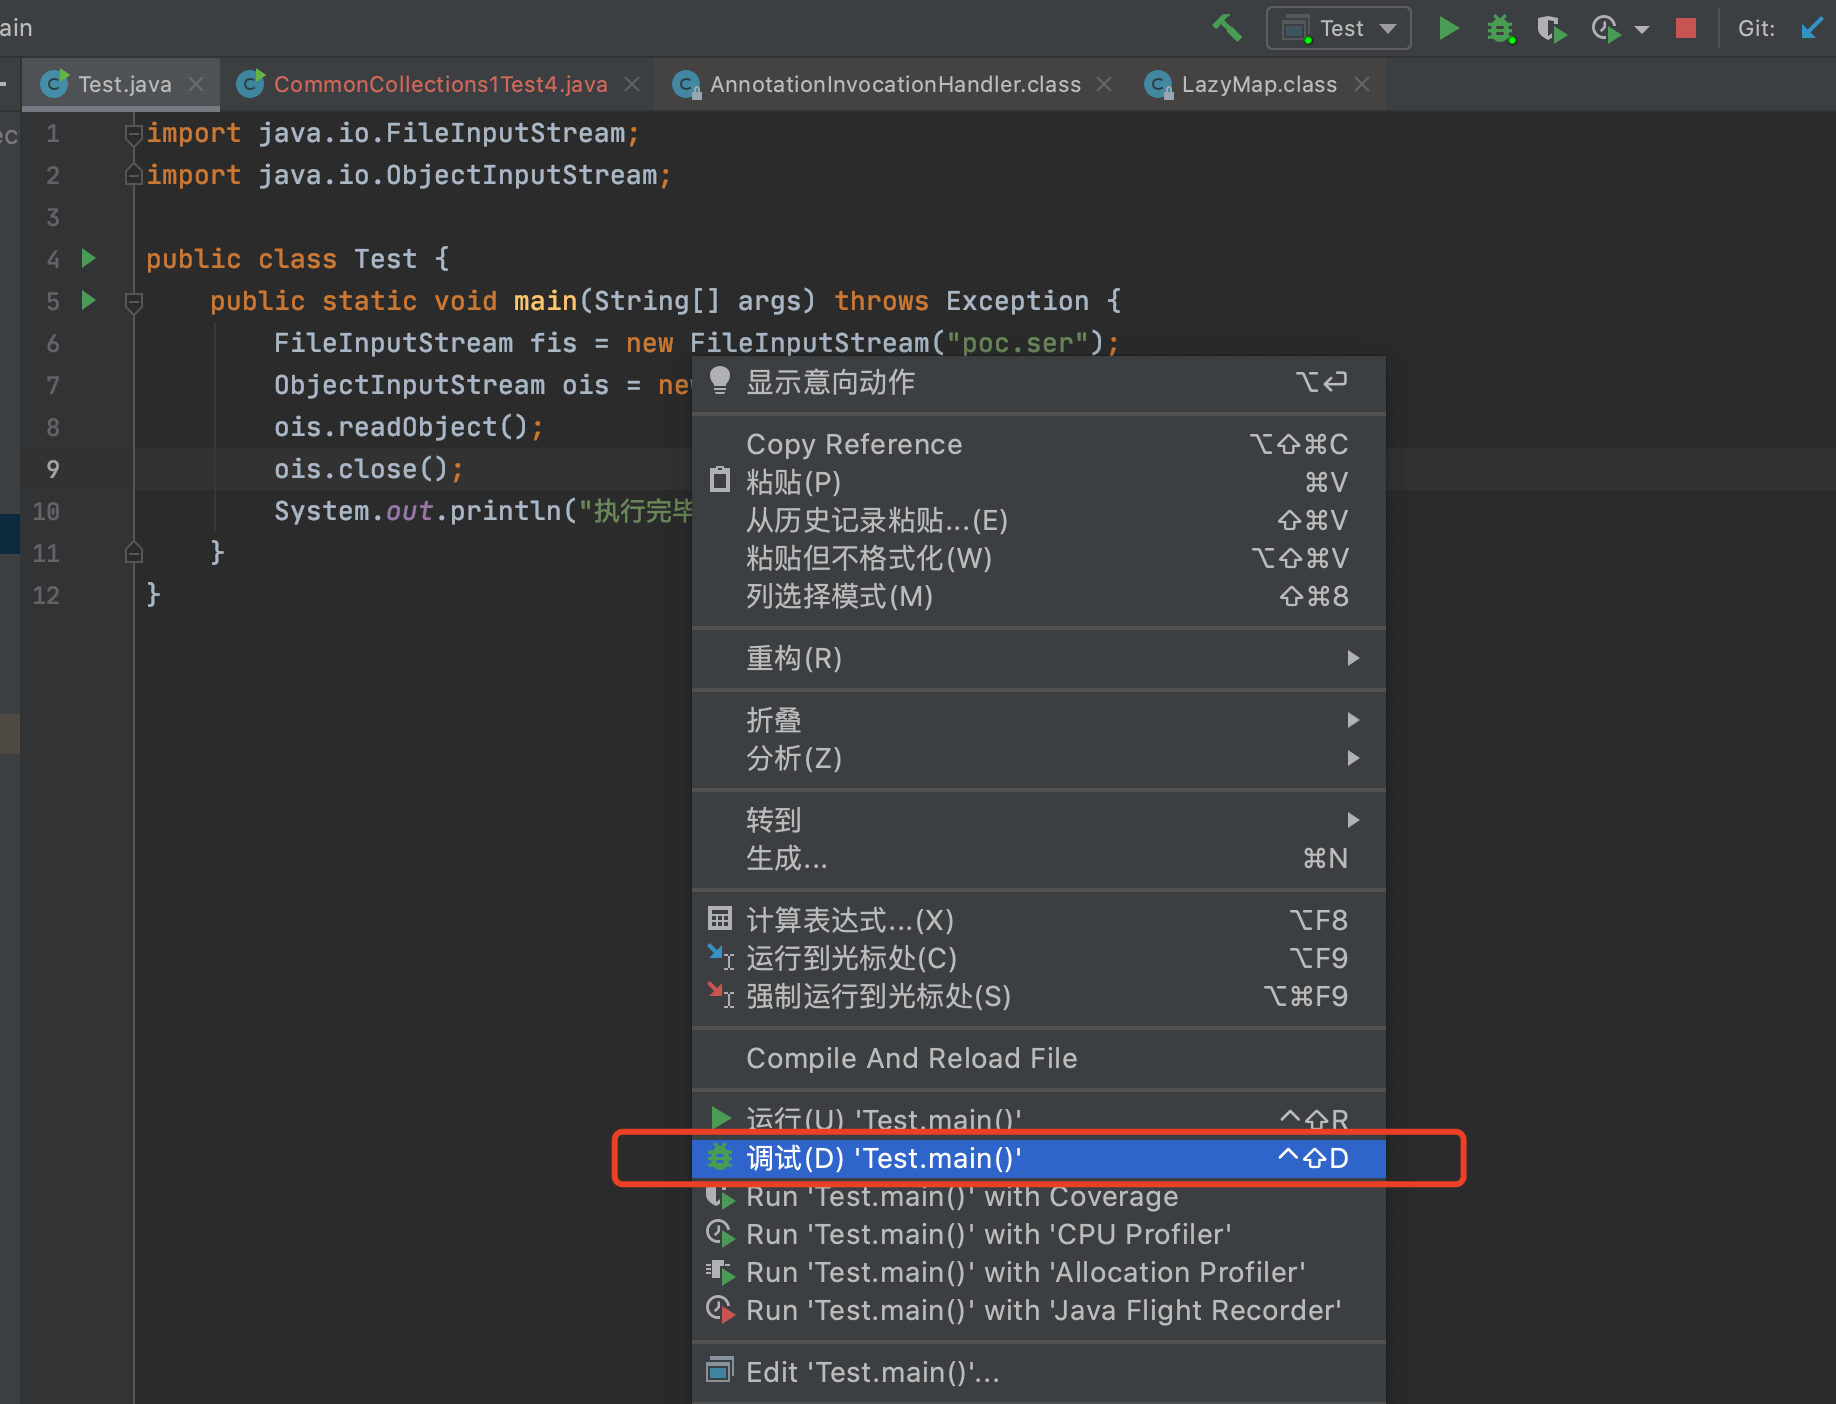Click ois.close(); on line 9
The image size is (1836, 1404).
(x=369, y=469)
